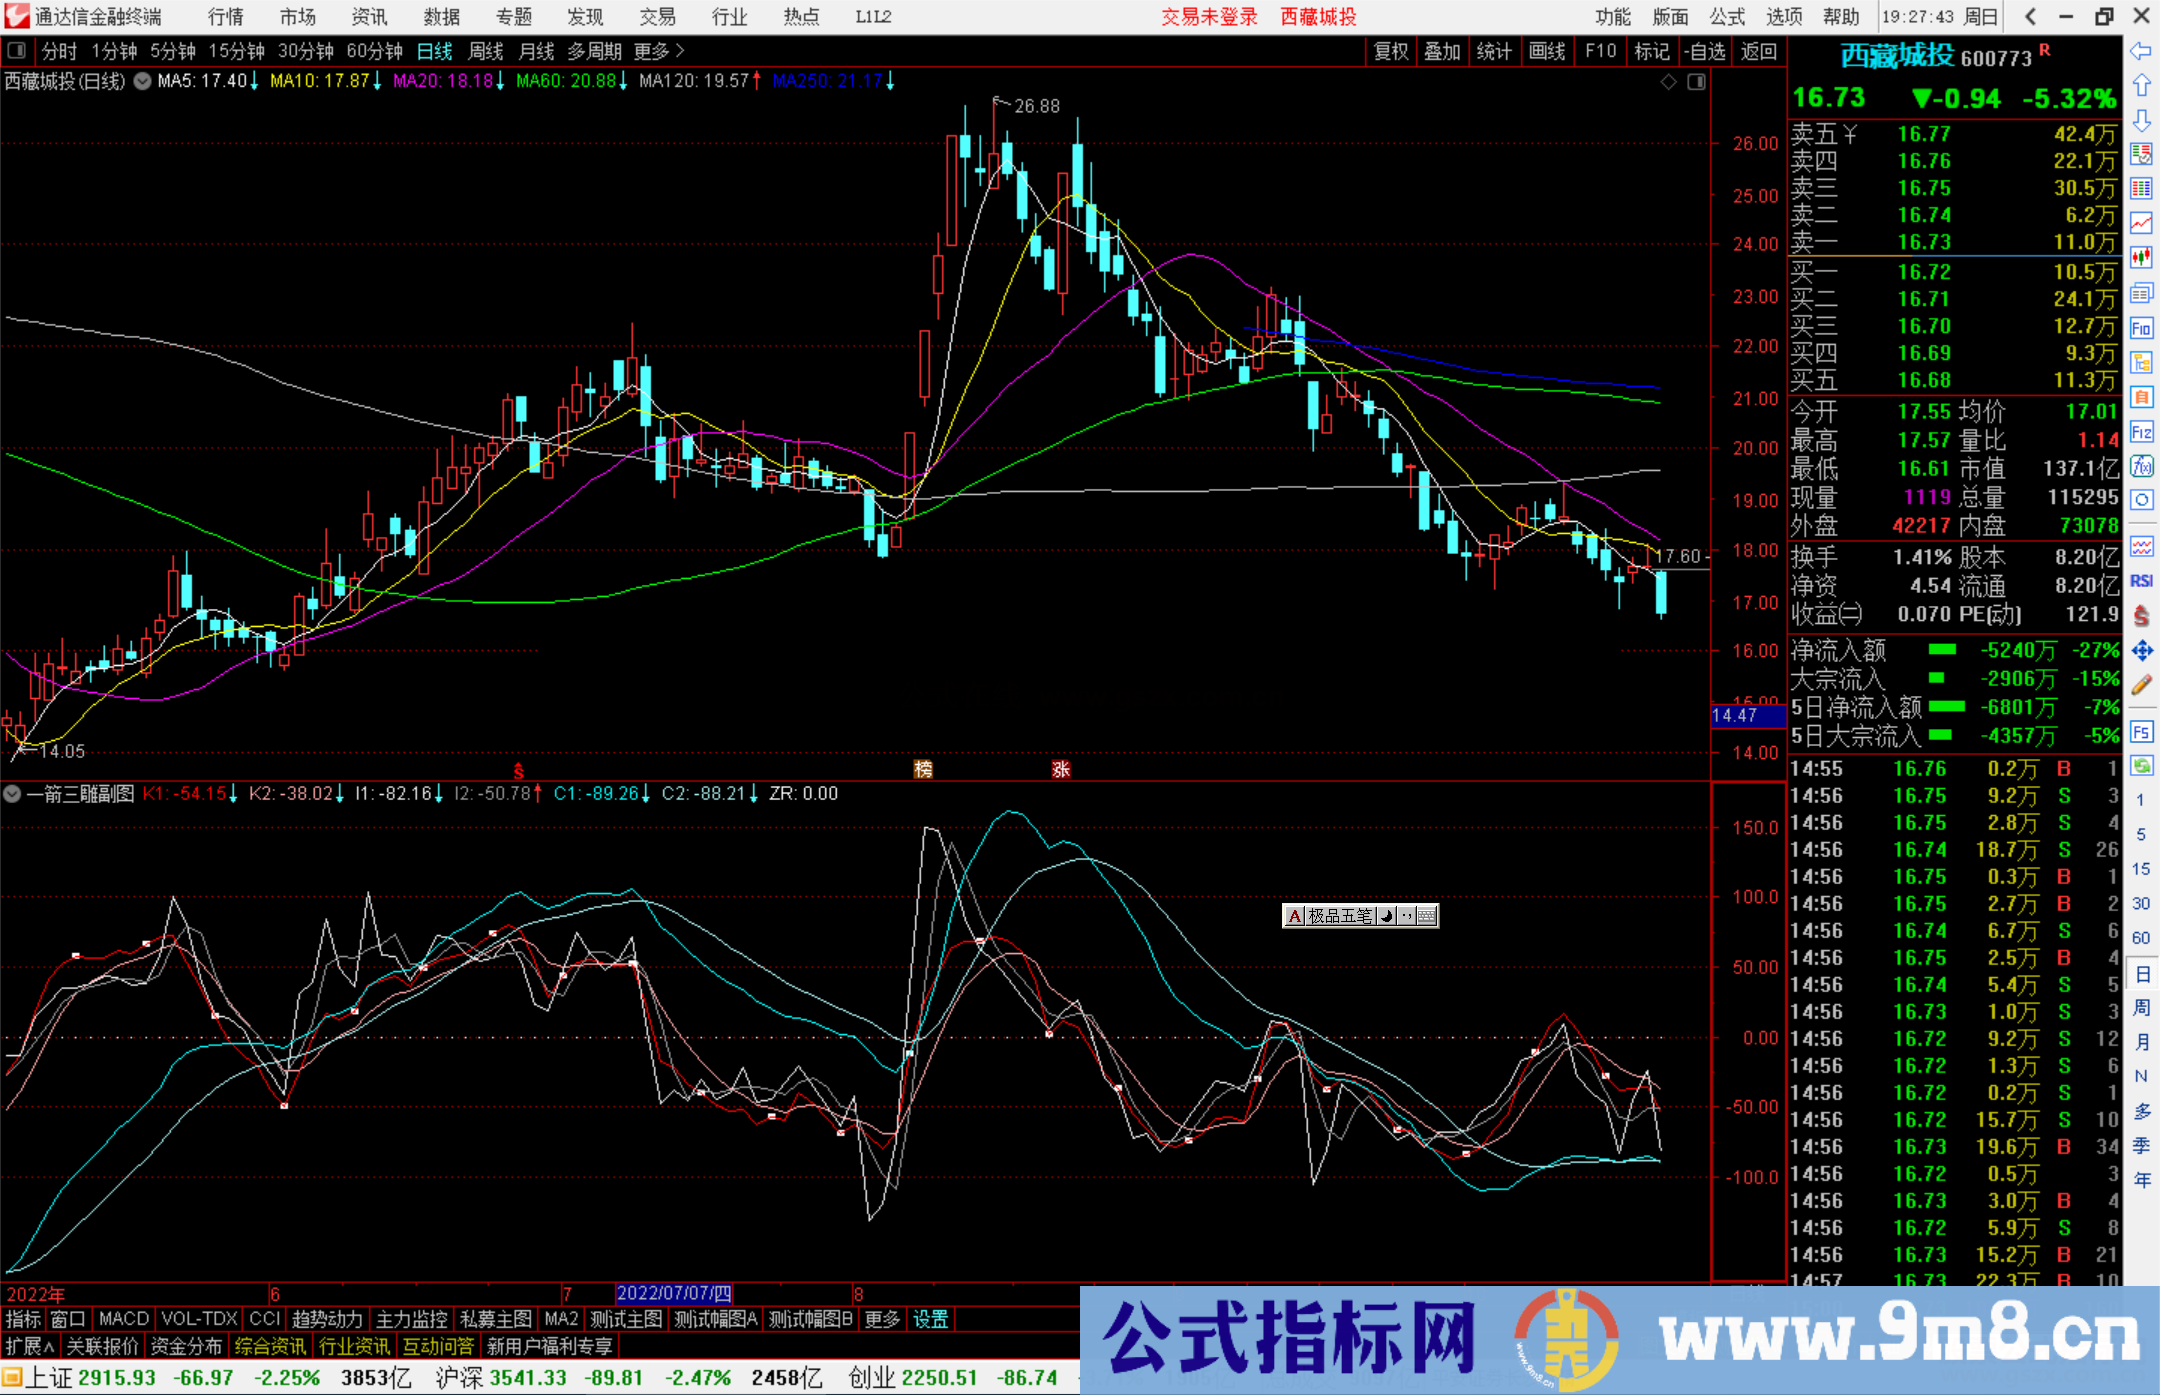2160x1395 pixels.
Task: Select the pencil drawing tool icon
Action: coord(2141,685)
